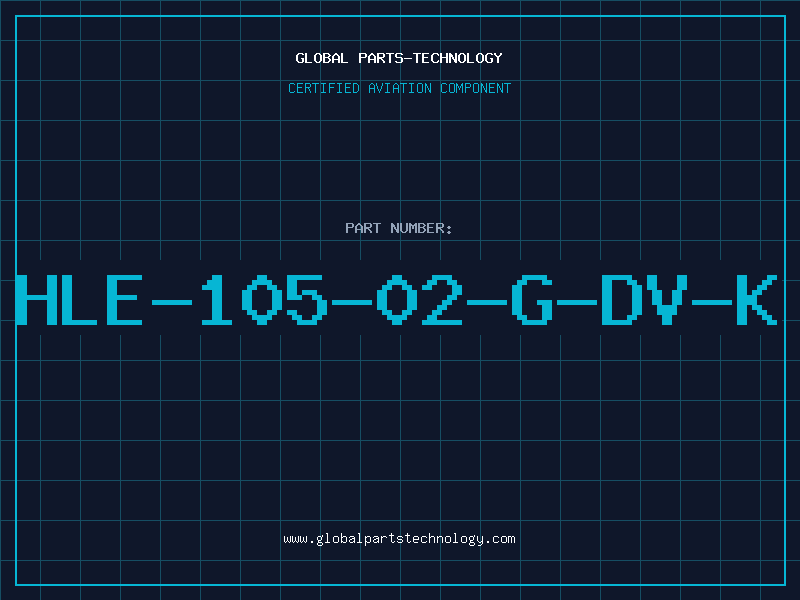Select the dash between HLE and 105
The width and height of the screenshot is (800, 600).
coord(171,303)
